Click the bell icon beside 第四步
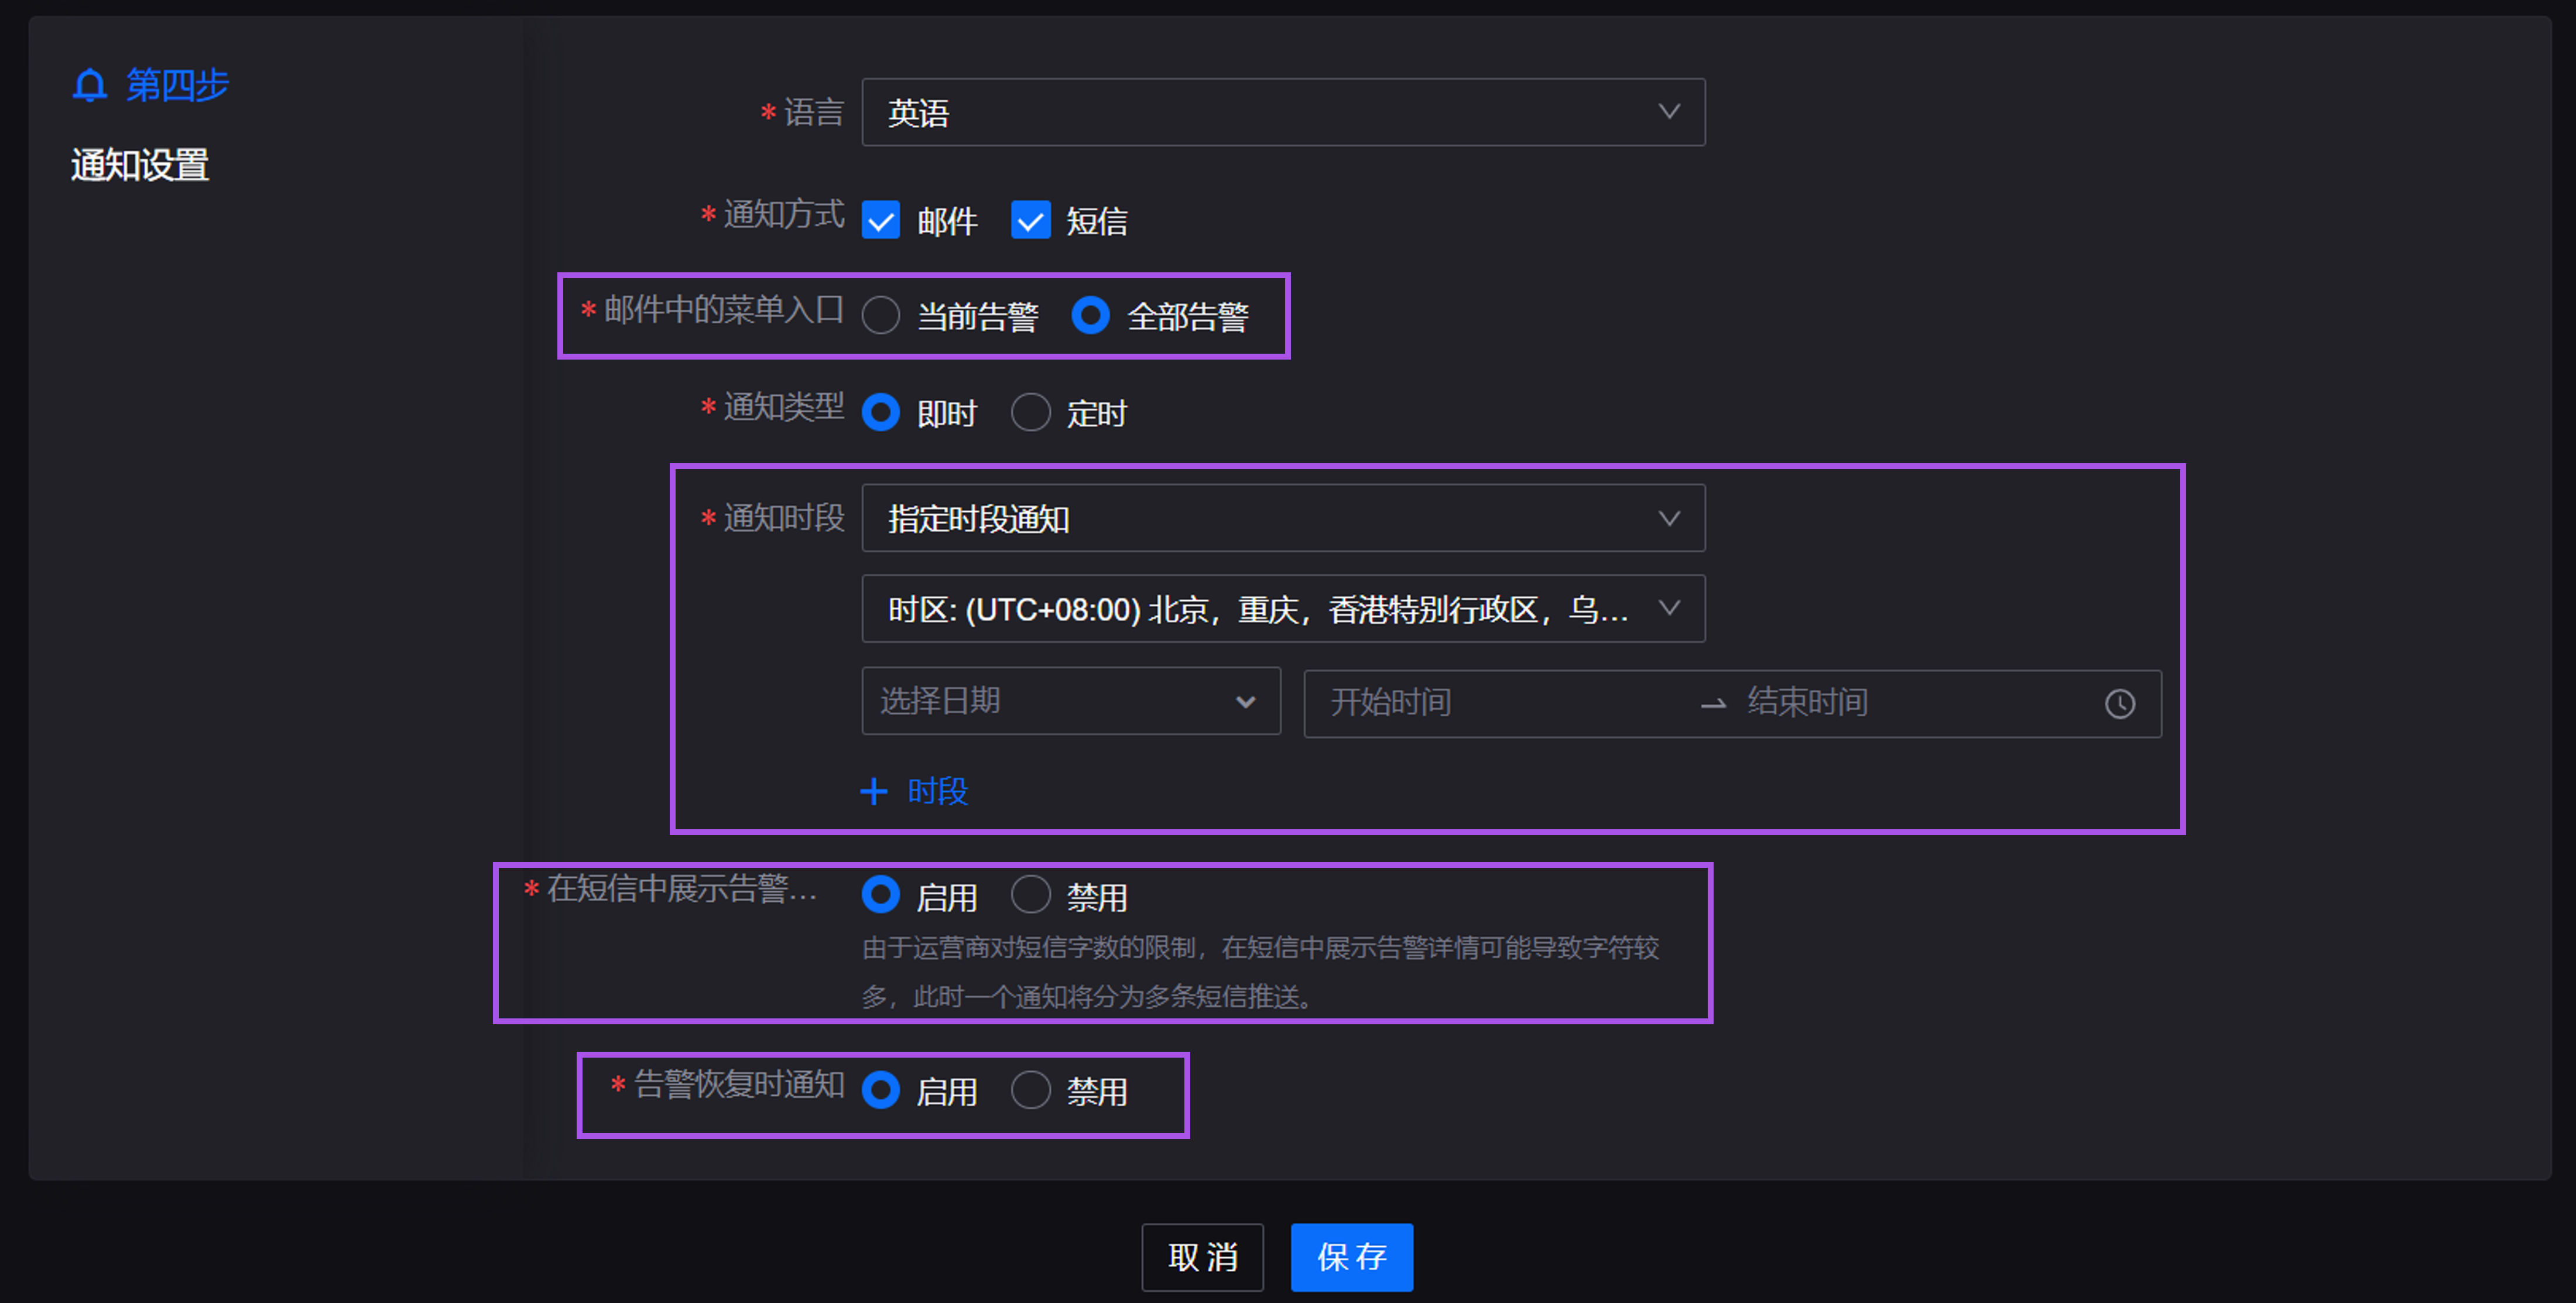This screenshot has height=1303, width=2576. pyautogui.click(x=89, y=85)
